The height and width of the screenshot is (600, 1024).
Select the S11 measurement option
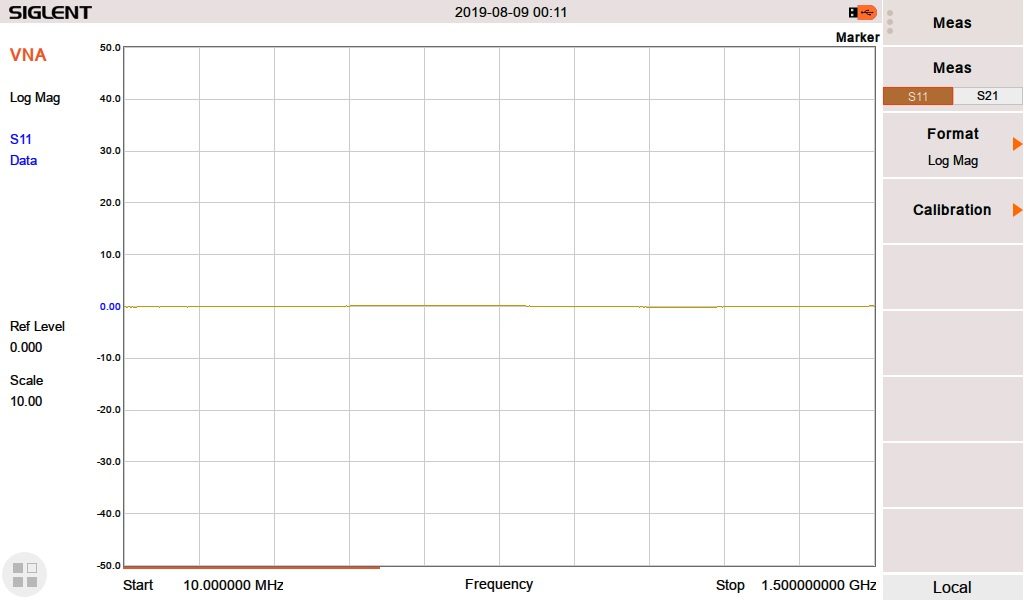pyautogui.click(x=917, y=96)
